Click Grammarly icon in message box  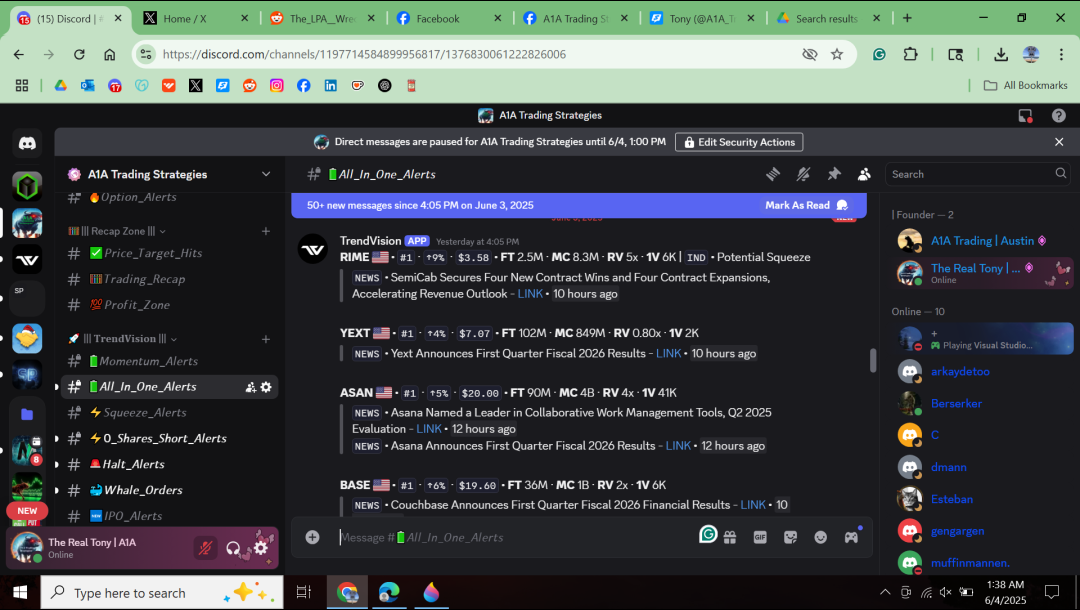pyautogui.click(x=708, y=534)
